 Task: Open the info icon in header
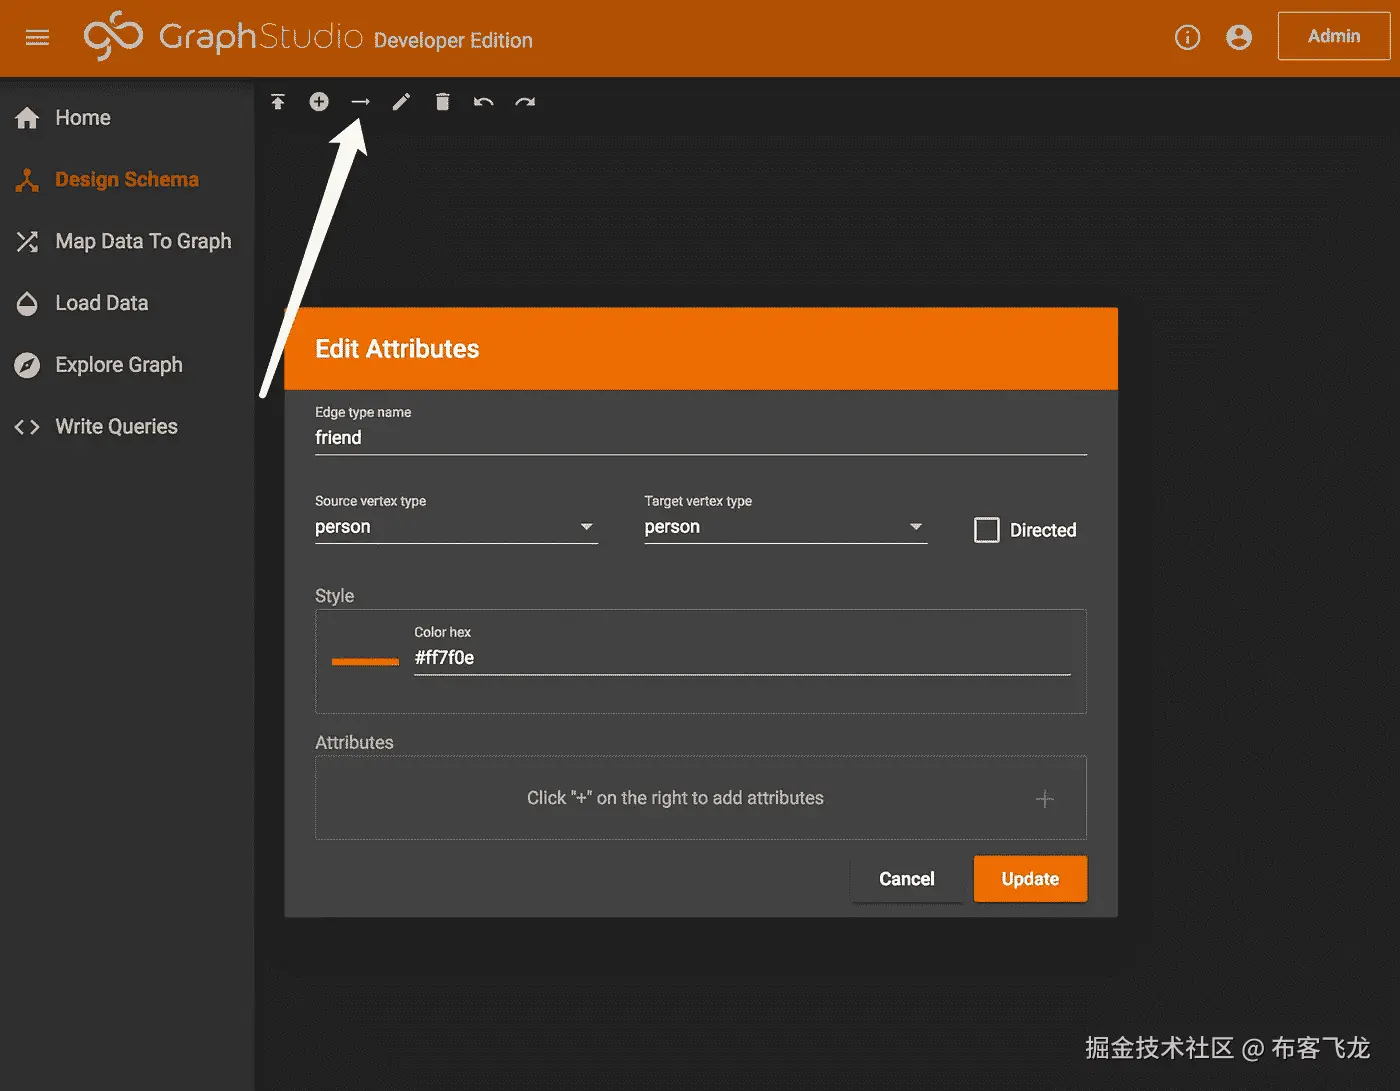coord(1187,38)
